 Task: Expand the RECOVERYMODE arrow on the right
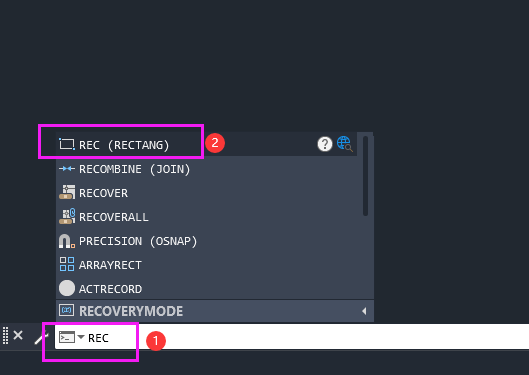click(x=364, y=311)
